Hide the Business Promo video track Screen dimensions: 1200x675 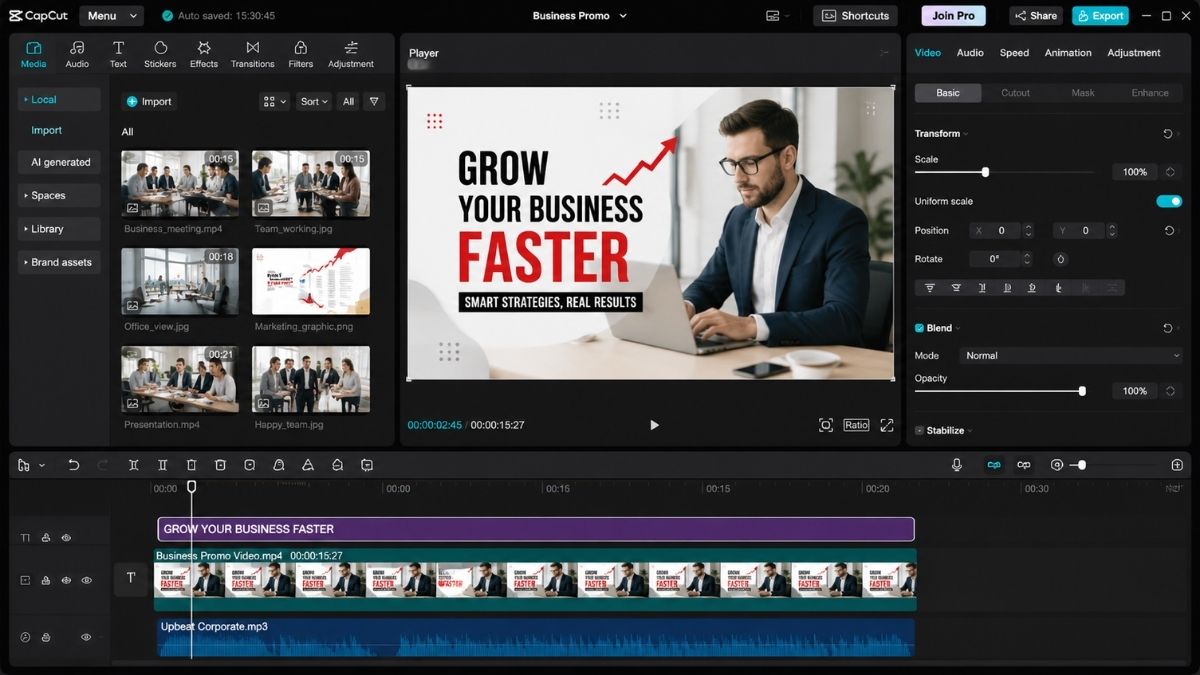(86, 580)
